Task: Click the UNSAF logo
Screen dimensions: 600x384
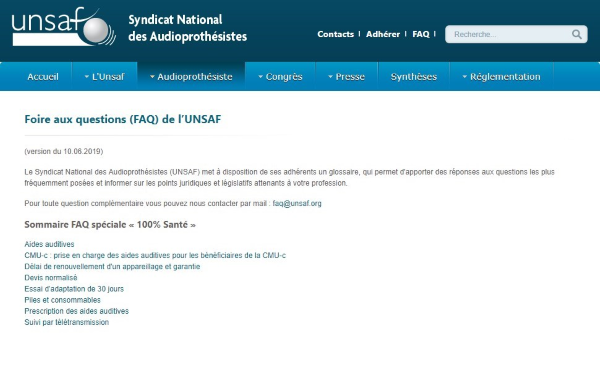Action: 64,27
